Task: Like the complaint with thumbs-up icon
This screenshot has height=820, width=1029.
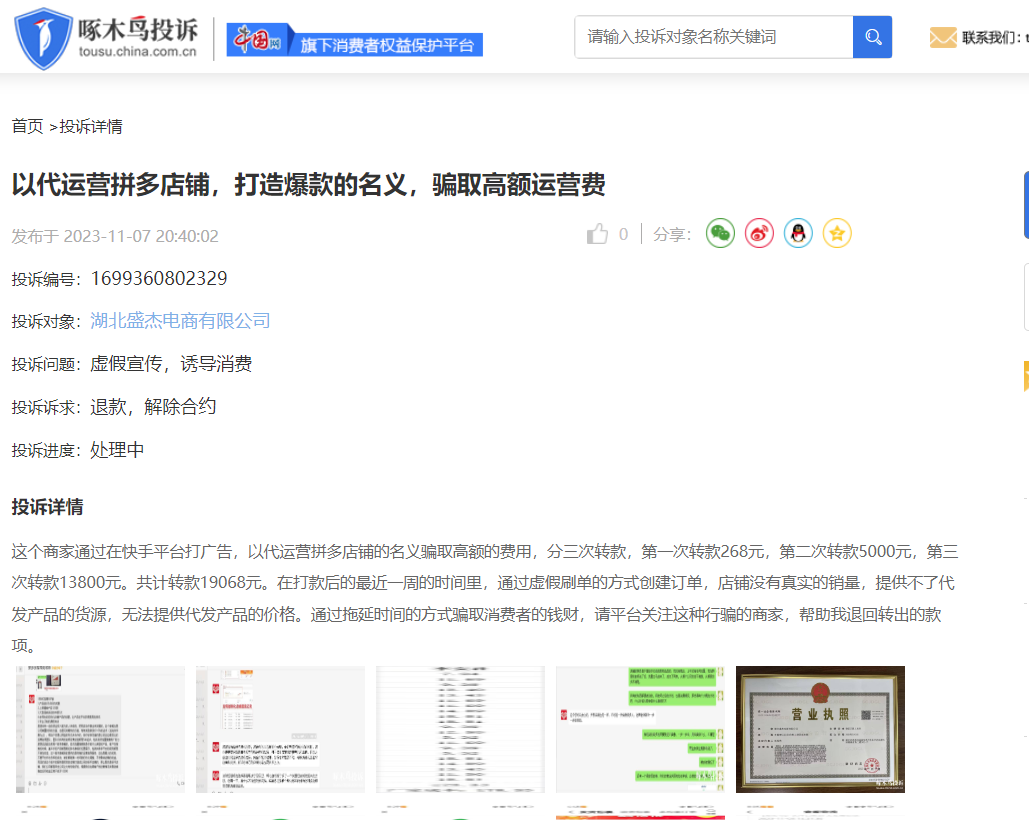Action: click(x=598, y=234)
